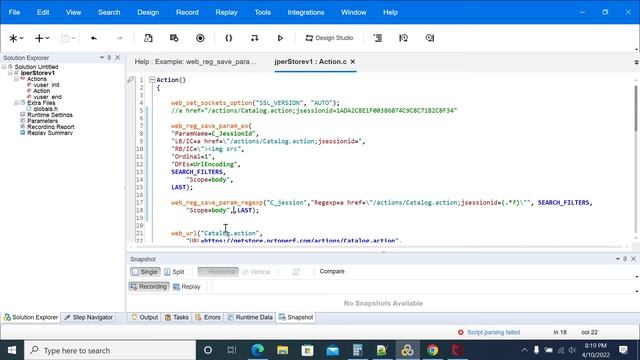Click the Windows search box
This screenshot has width=640, height=360.
click(x=111, y=350)
